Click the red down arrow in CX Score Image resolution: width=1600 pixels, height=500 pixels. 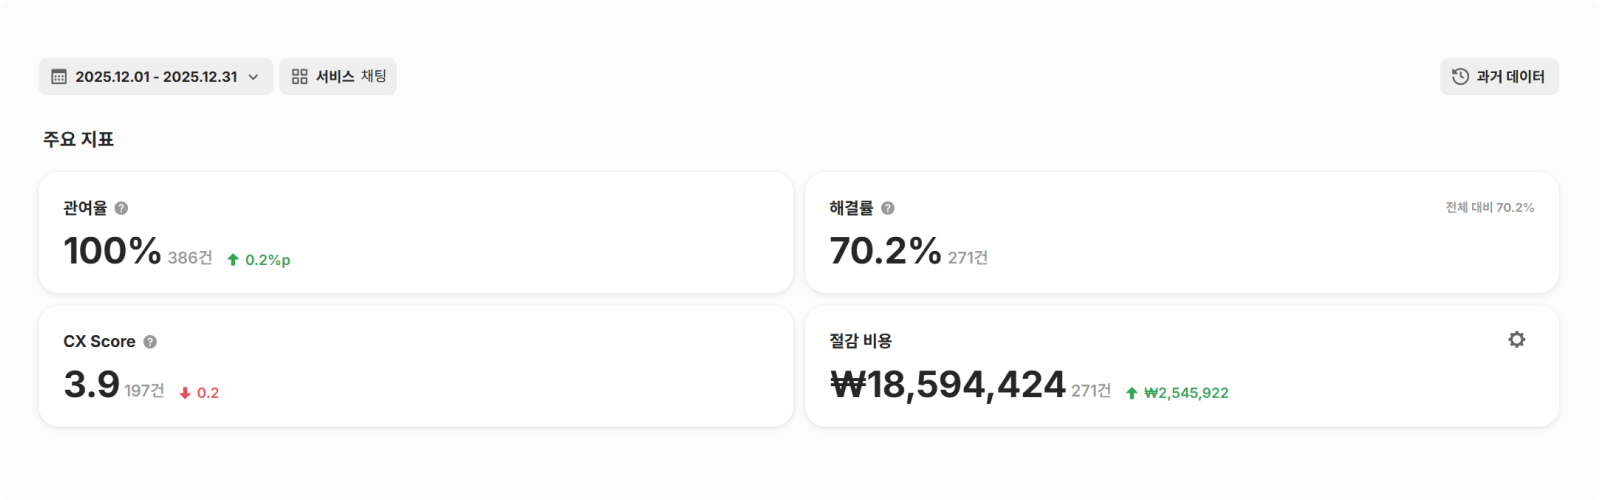pyautogui.click(x=185, y=393)
